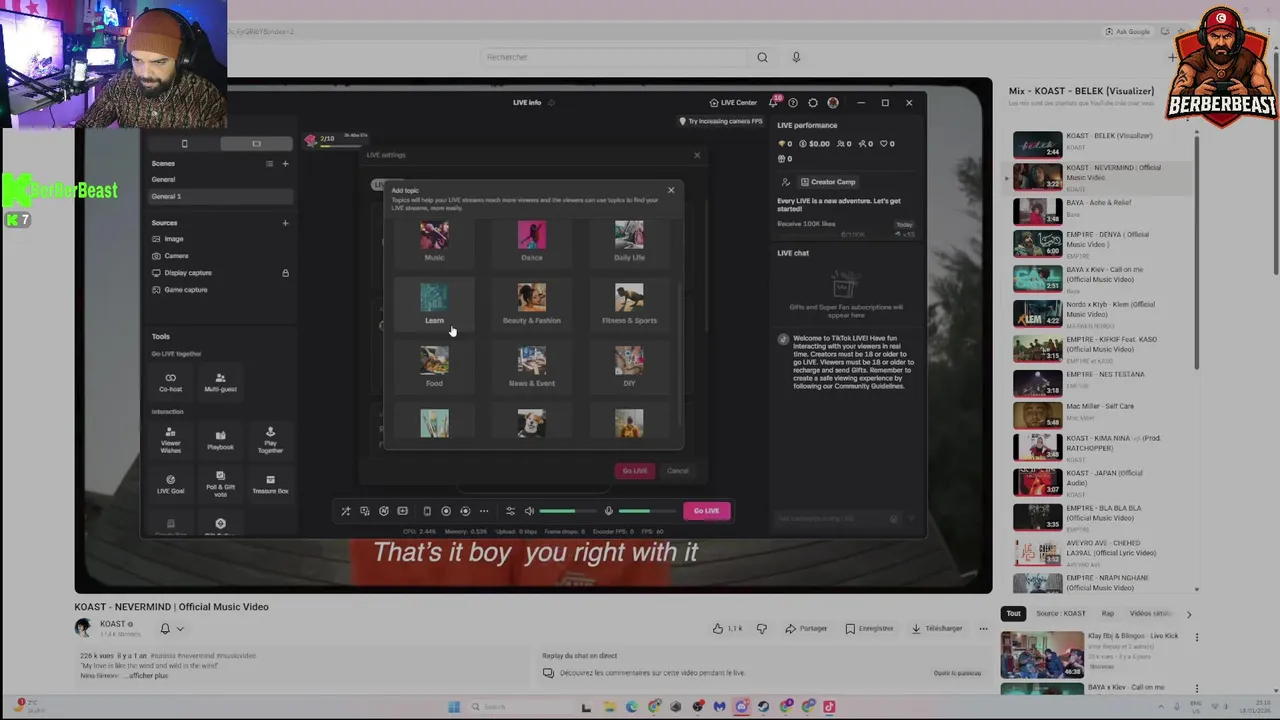This screenshot has height=720, width=1280.
Task: Open the profile avatar menu
Action: point(833,102)
